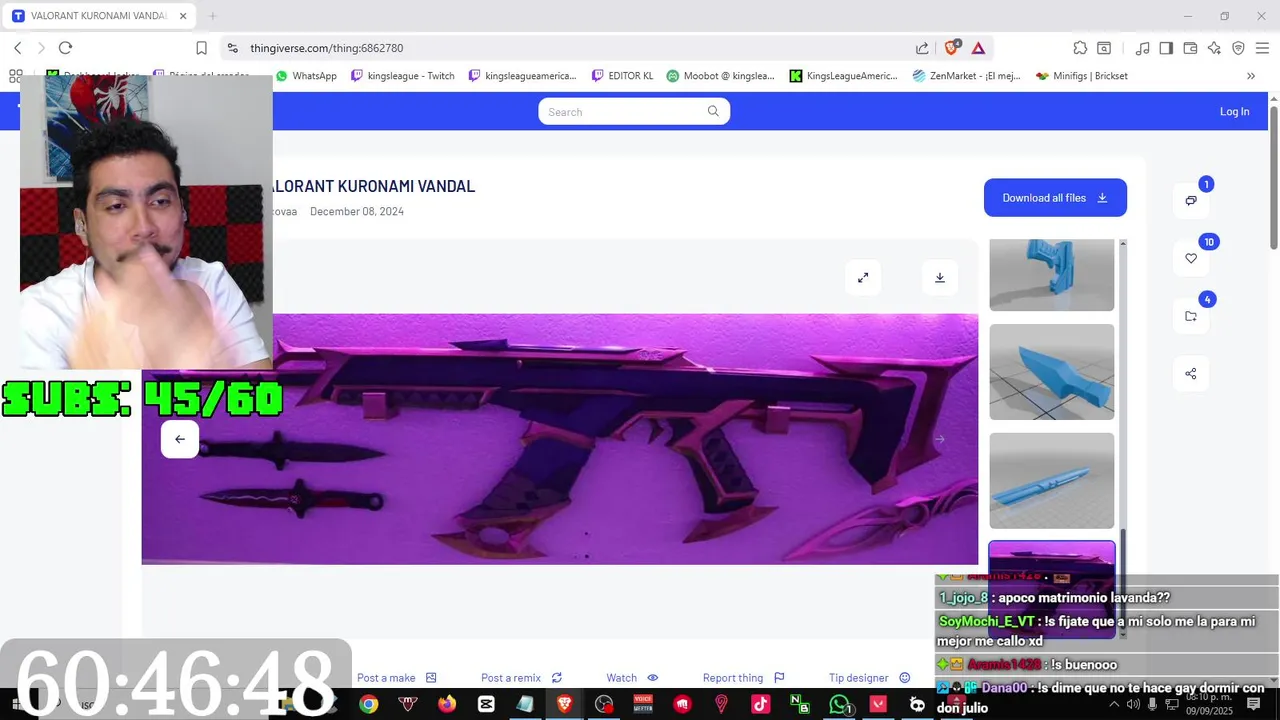Download the current image file
This screenshot has width=1280, height=720.
(x=940, y=277)
